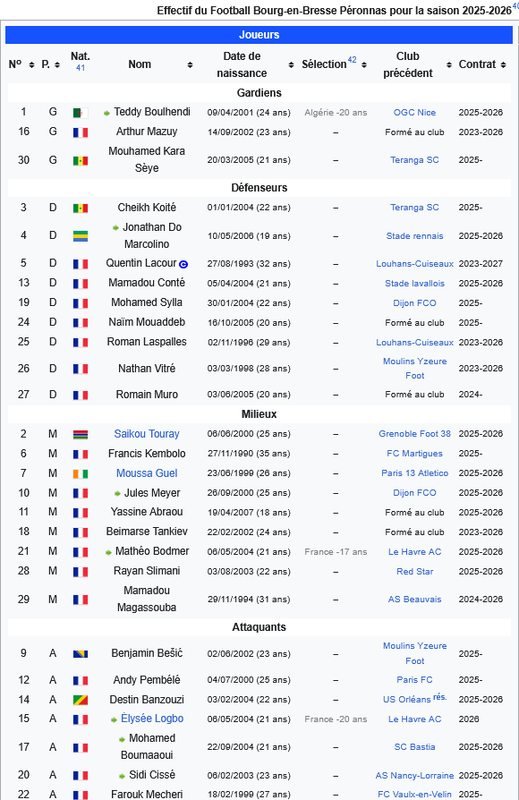Click the Congo flag beside Destin Banzouzi
The width and height of the screenshot is (519, 800).
coord(80,700)
